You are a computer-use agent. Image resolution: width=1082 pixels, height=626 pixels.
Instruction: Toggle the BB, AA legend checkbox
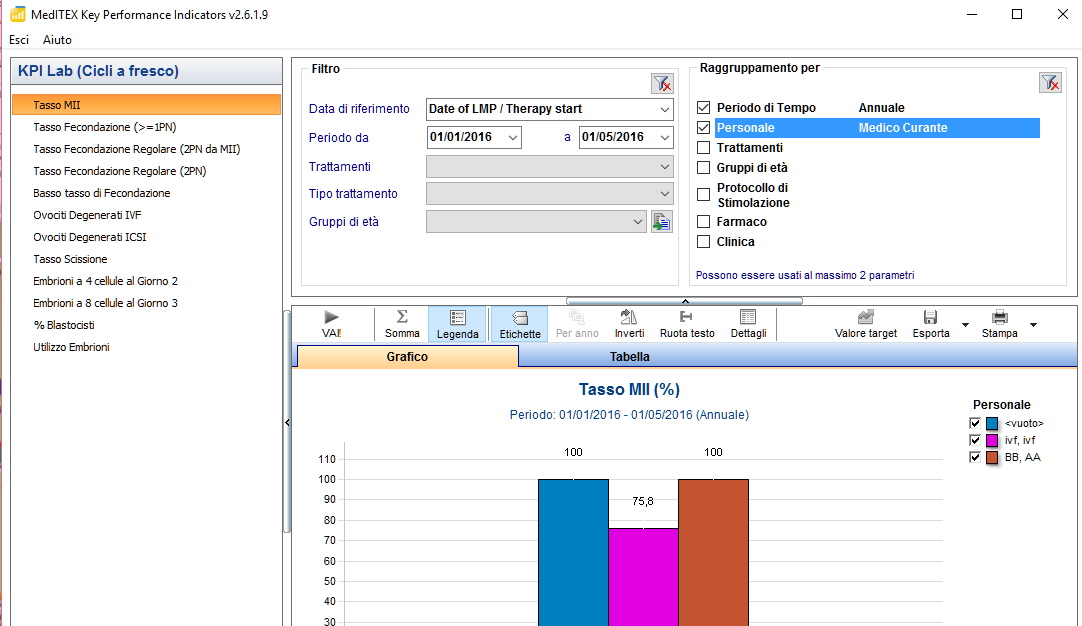(x=975, y=457)
